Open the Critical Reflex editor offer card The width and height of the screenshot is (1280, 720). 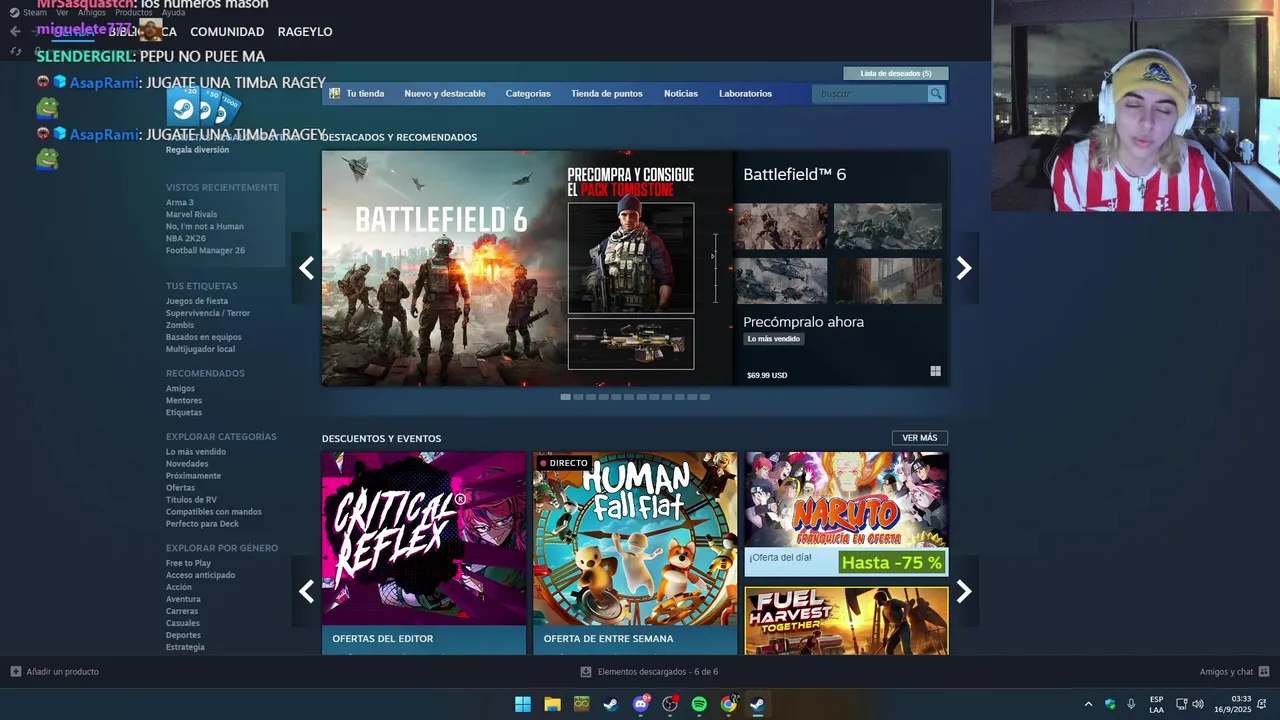(x=424, y=553)
